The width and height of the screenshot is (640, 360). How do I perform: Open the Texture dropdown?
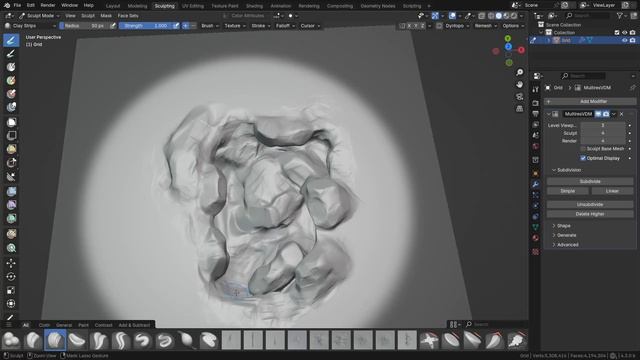(x=235, y=26)
